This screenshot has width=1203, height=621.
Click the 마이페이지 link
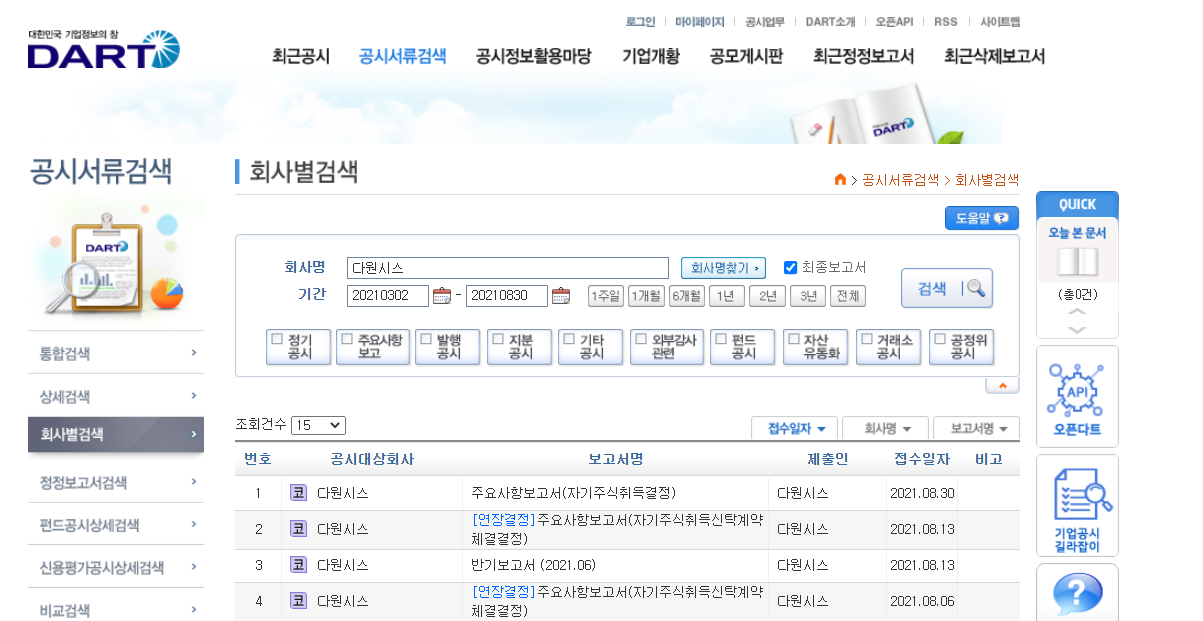[700, 21]
